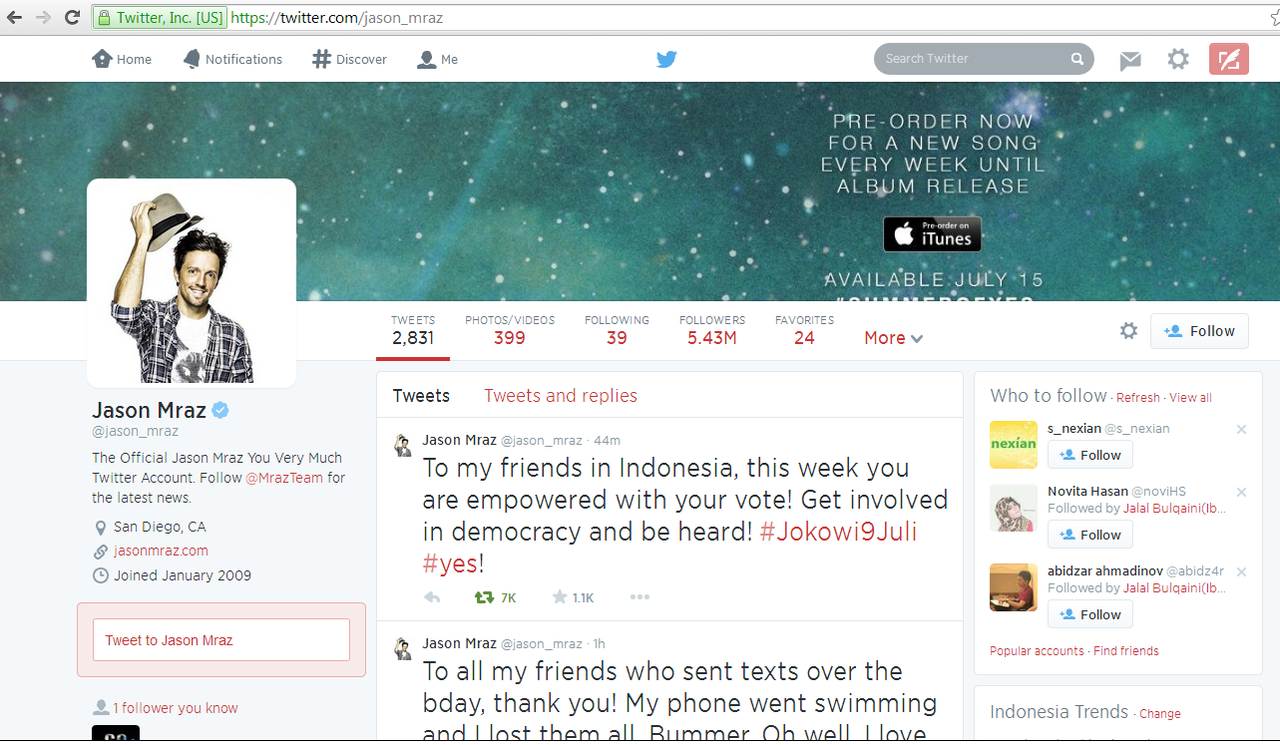The height and width of the screenshot is (745, 1280).
Task: Click the s_nexian avatar
Action: click(x=1014, y=445)
